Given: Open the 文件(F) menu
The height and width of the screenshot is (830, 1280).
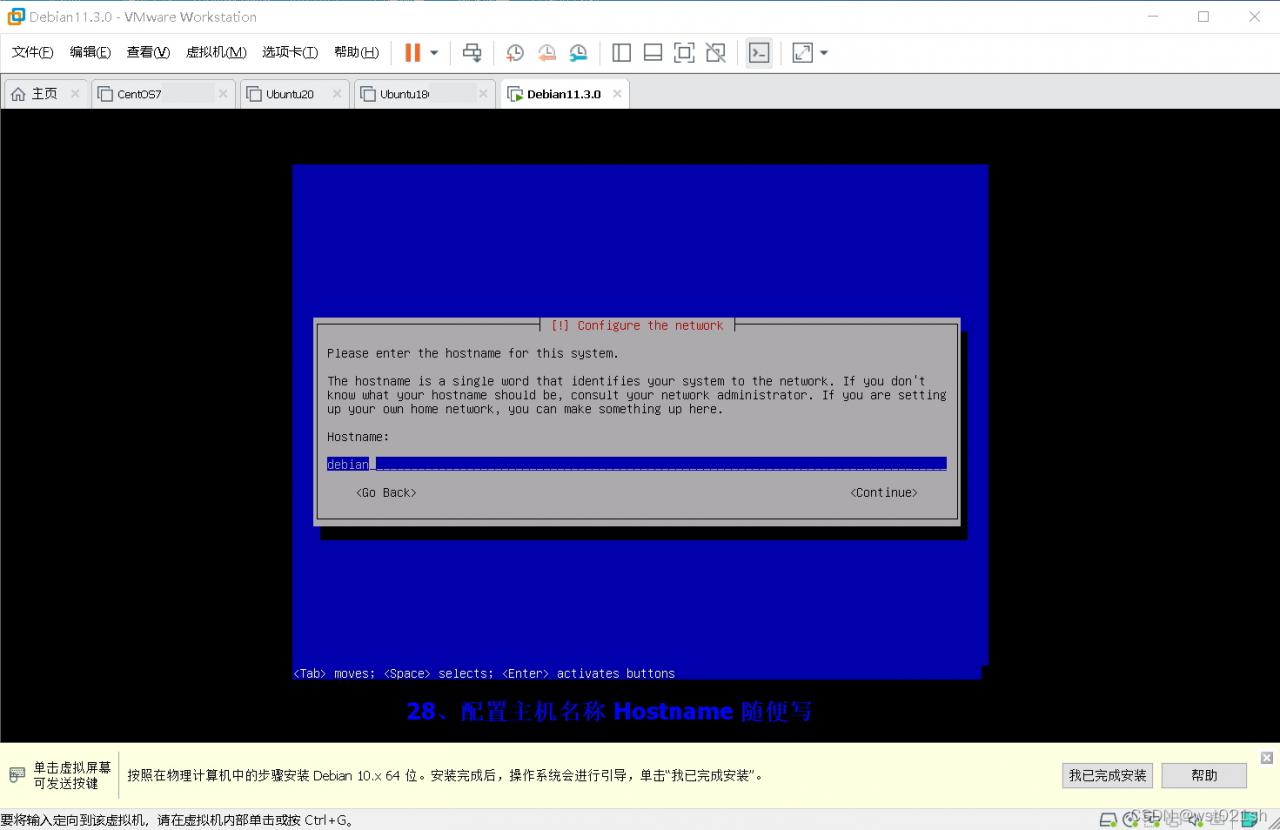Looking at the screenshot, I should coord(32,53).
